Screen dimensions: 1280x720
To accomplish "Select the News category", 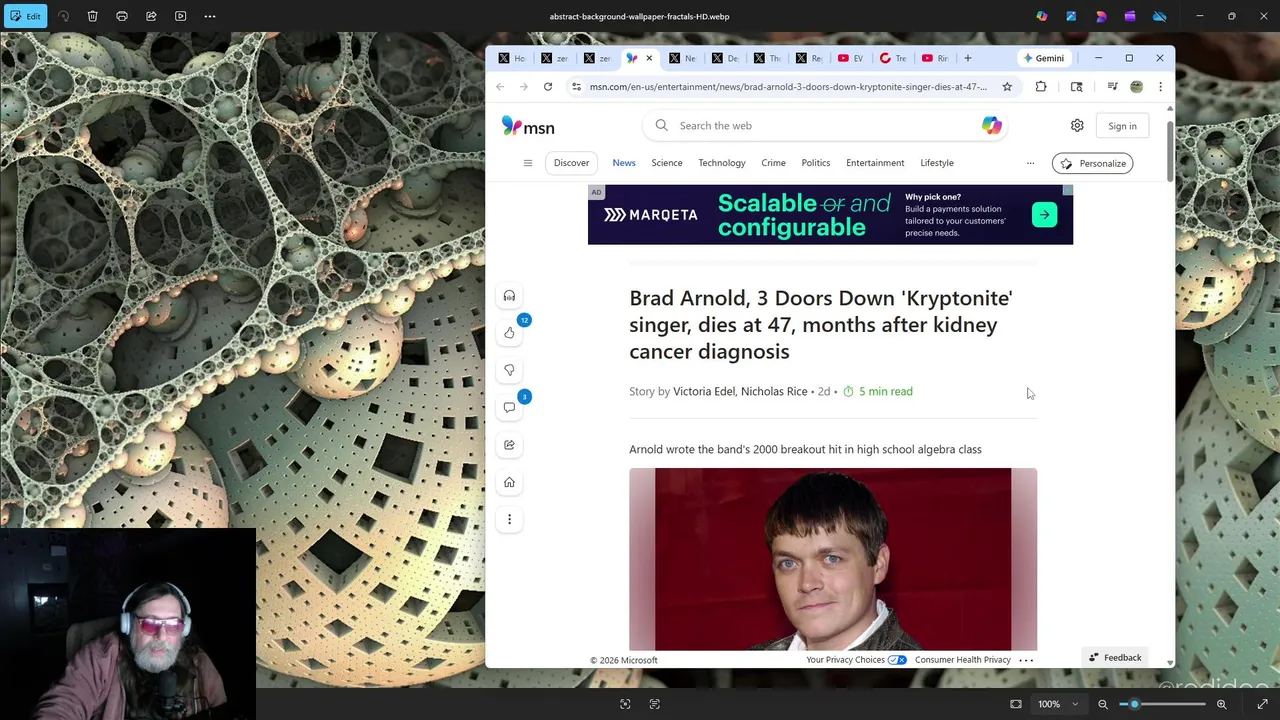I will tap(624, 163).
